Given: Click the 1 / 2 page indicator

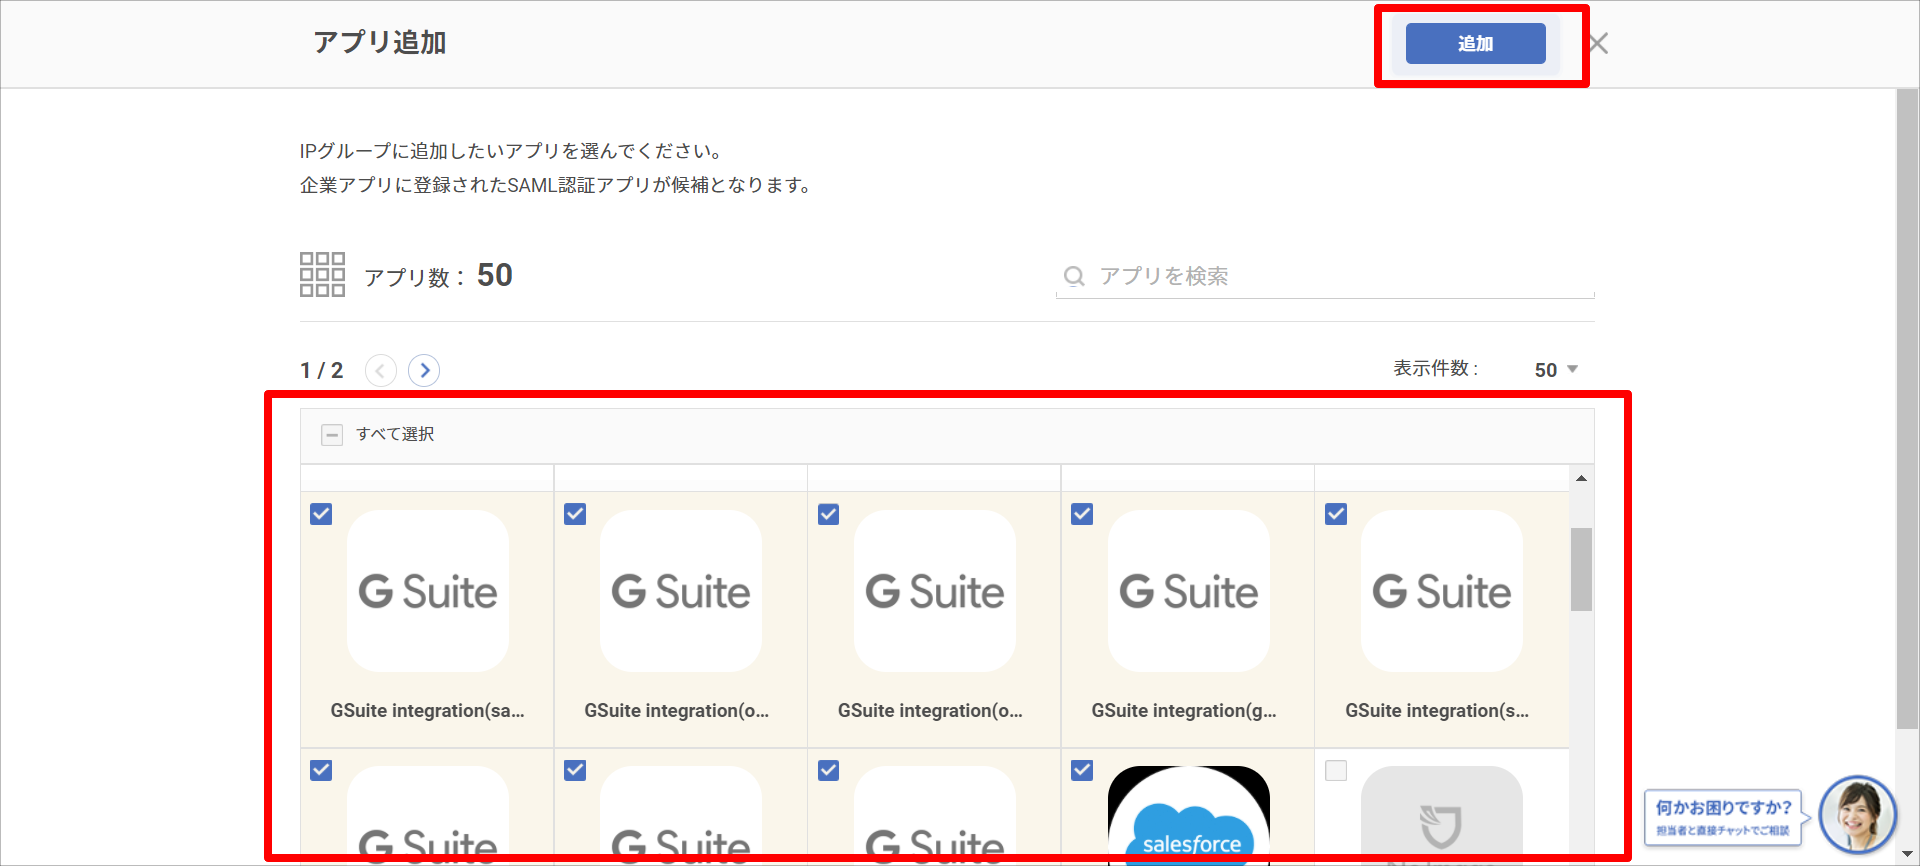Looking at the screenshot, I should coord(321,371).
